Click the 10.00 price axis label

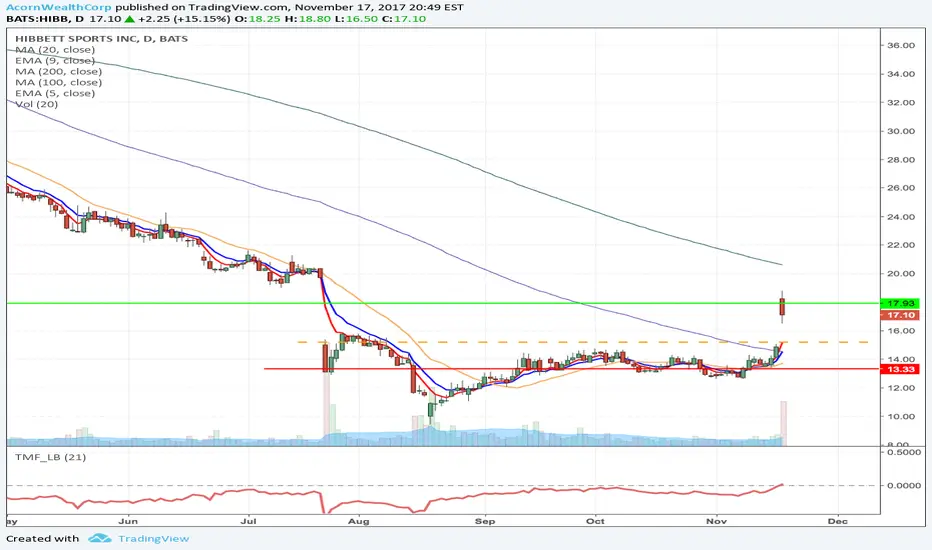[x=900, y=416]
